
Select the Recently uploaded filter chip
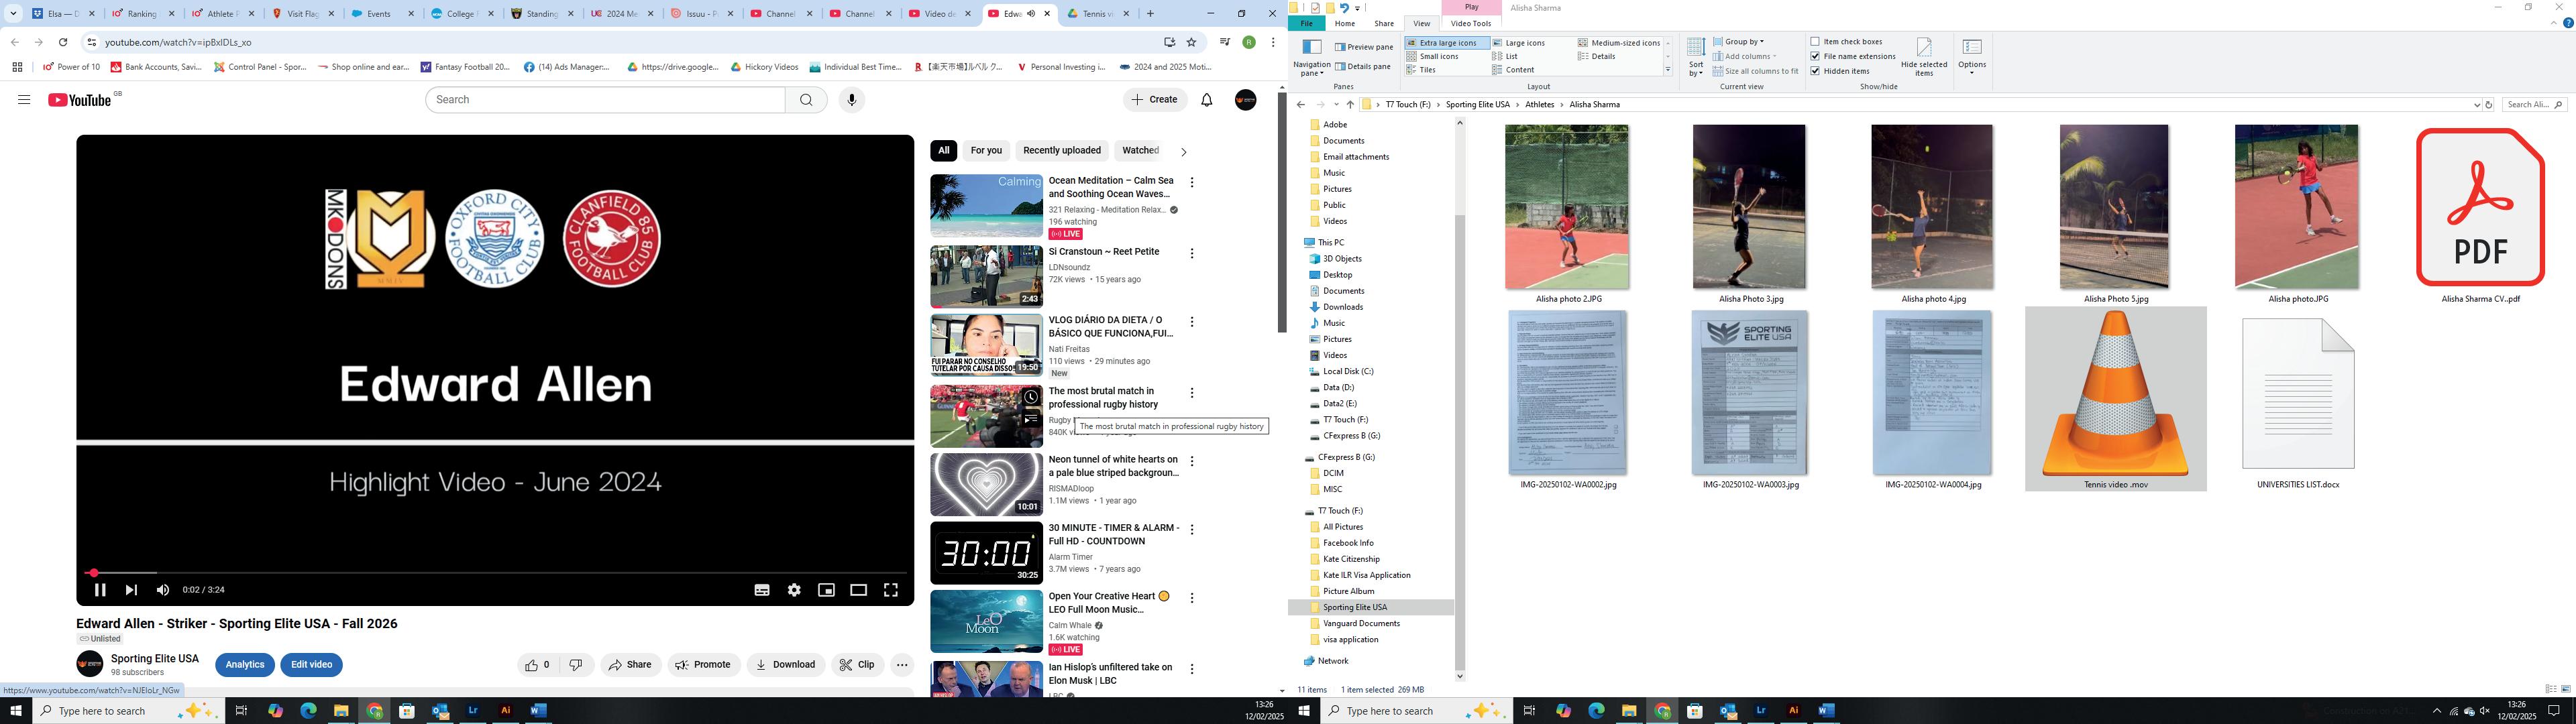tap(1061, 151)
